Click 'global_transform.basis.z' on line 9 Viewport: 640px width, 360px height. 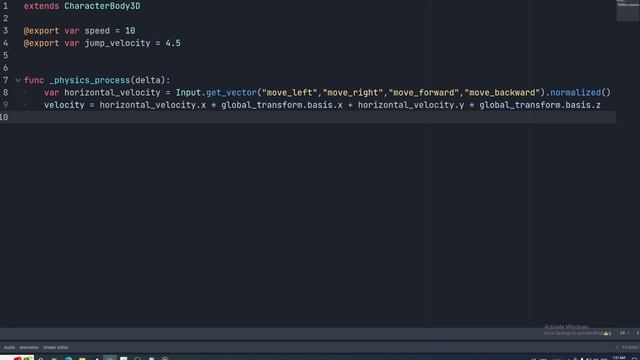coord(540,105)
